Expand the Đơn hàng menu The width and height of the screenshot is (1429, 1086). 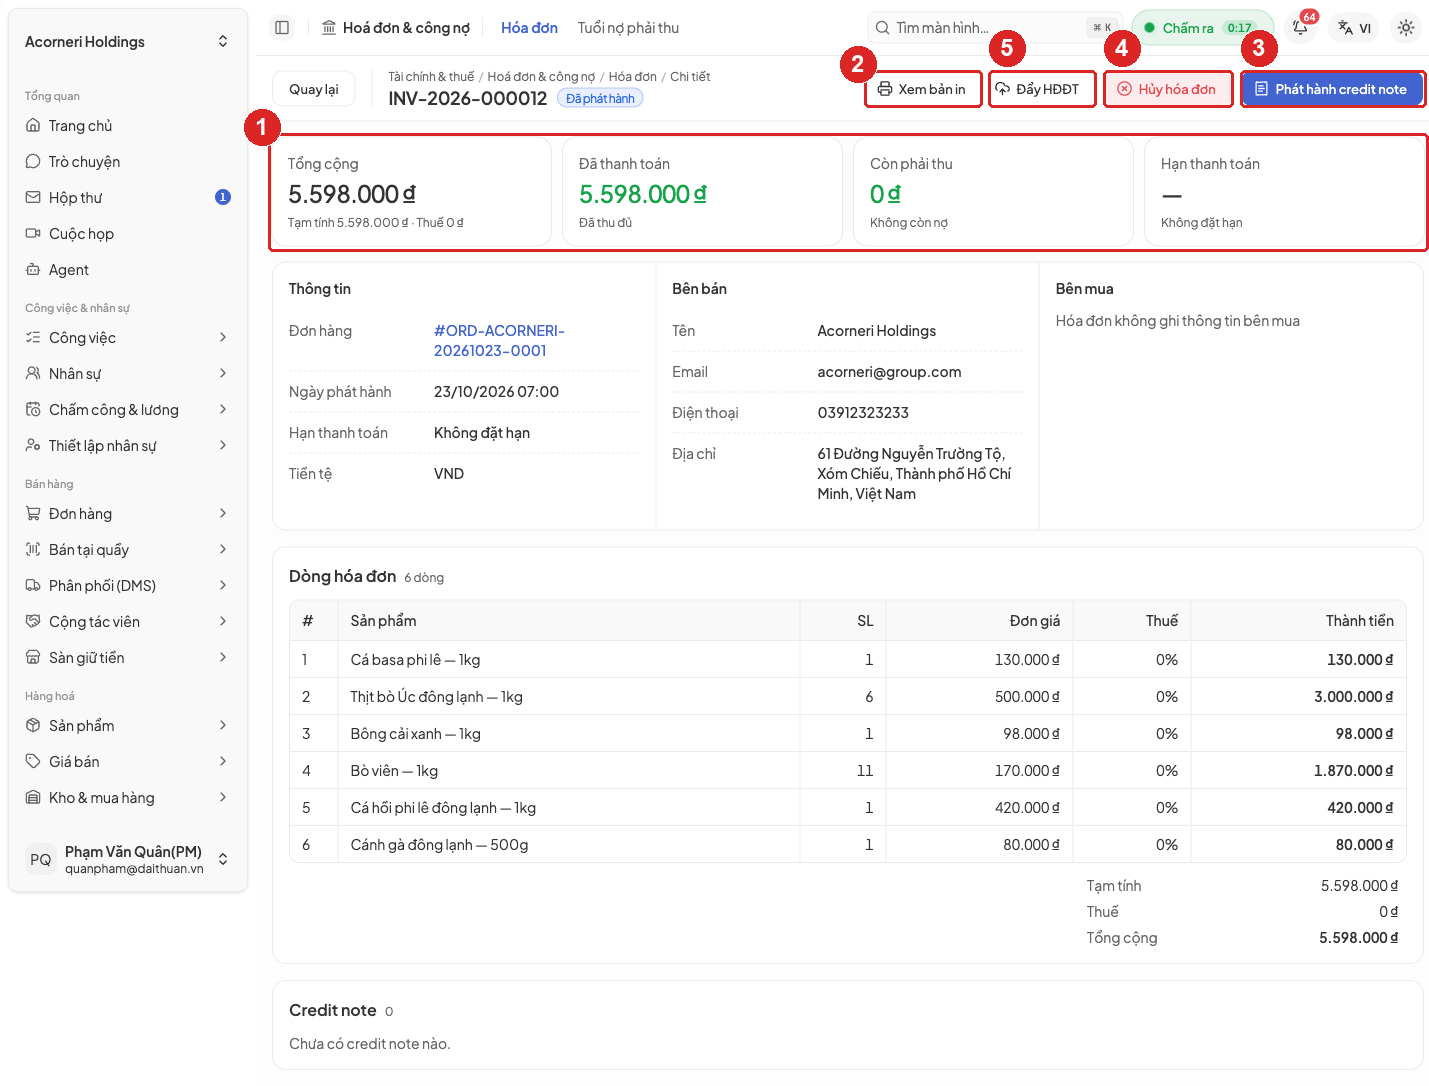(x=128, y=514)
